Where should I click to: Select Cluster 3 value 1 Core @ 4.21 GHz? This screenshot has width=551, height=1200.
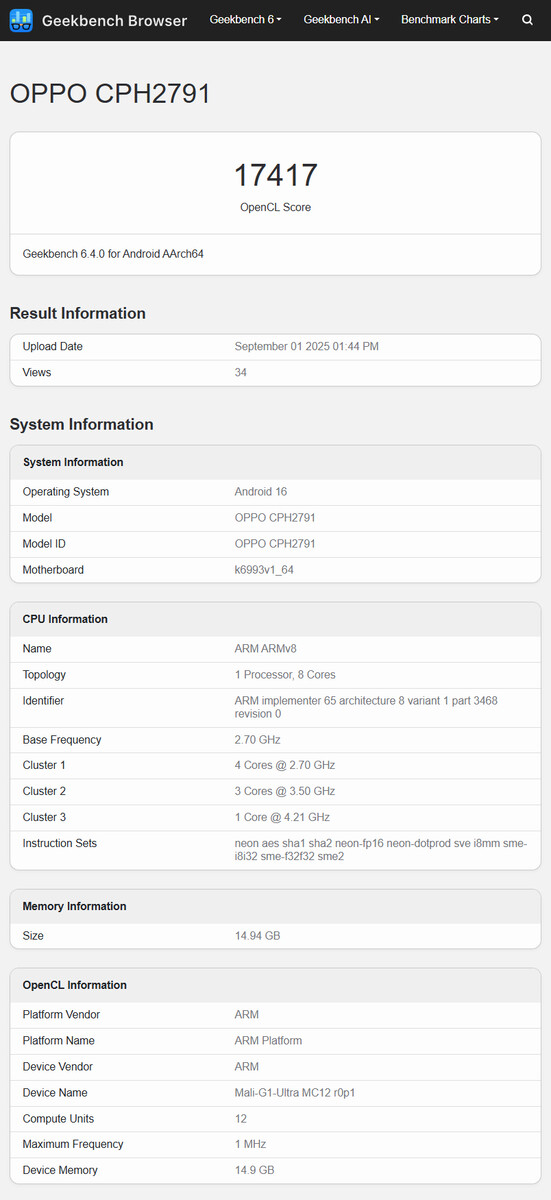pos(282,817)
